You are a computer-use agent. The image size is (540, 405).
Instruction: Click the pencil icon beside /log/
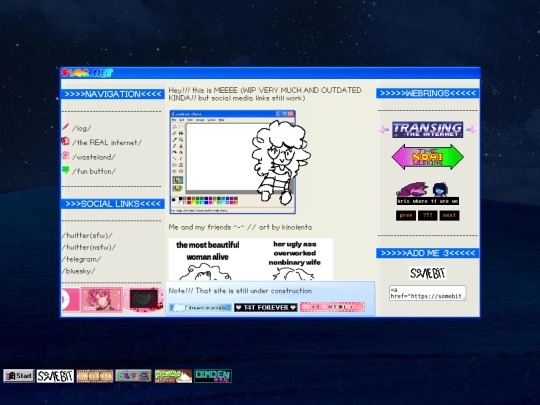[65, 127]
